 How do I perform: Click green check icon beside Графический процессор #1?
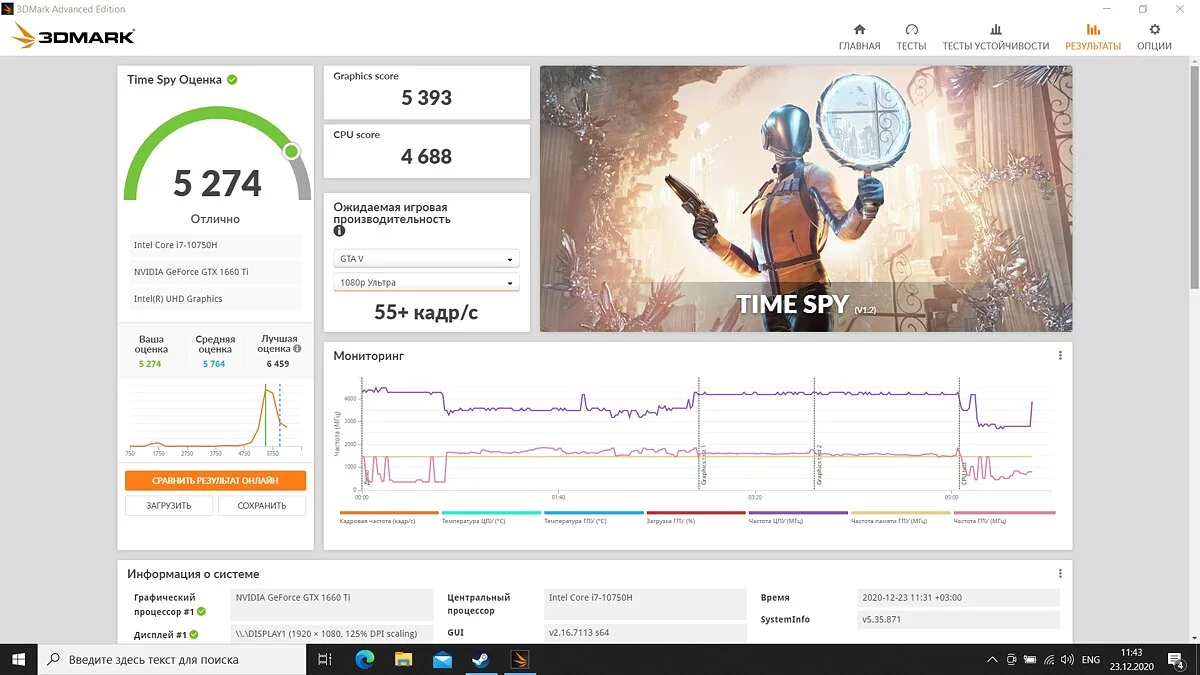[201, 611]
